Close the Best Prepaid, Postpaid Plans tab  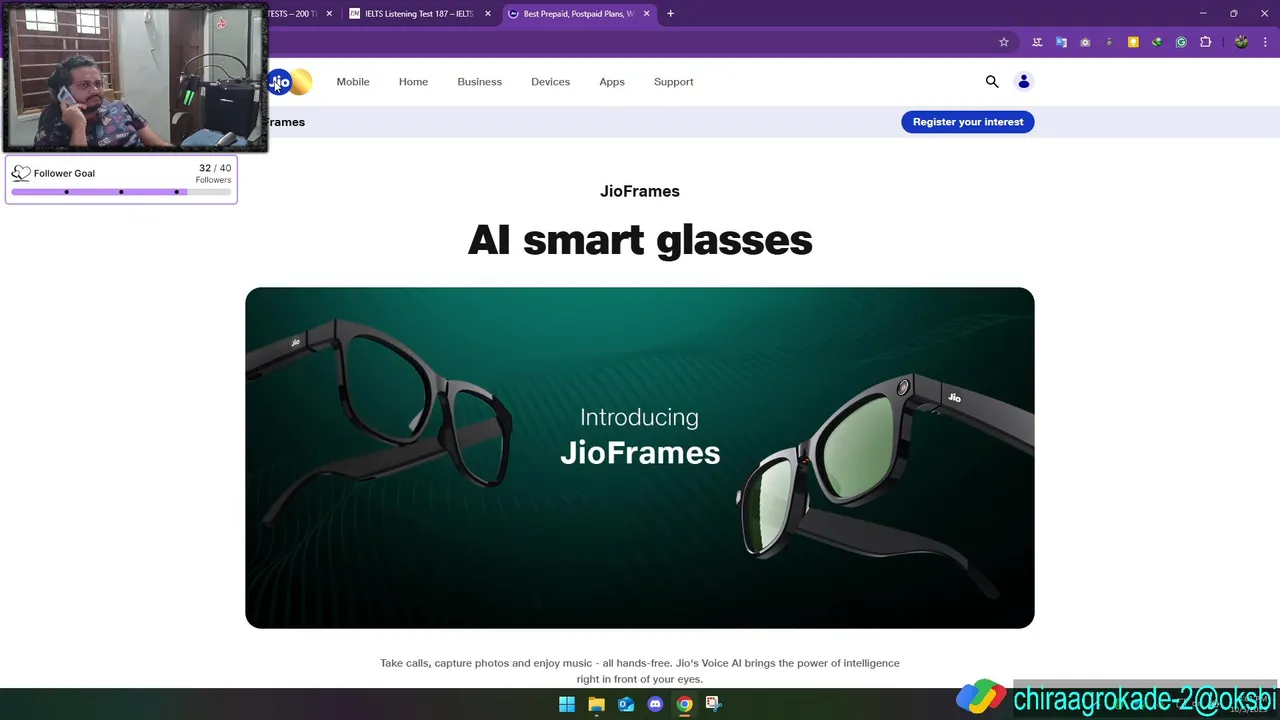click(x=646, y=14)
